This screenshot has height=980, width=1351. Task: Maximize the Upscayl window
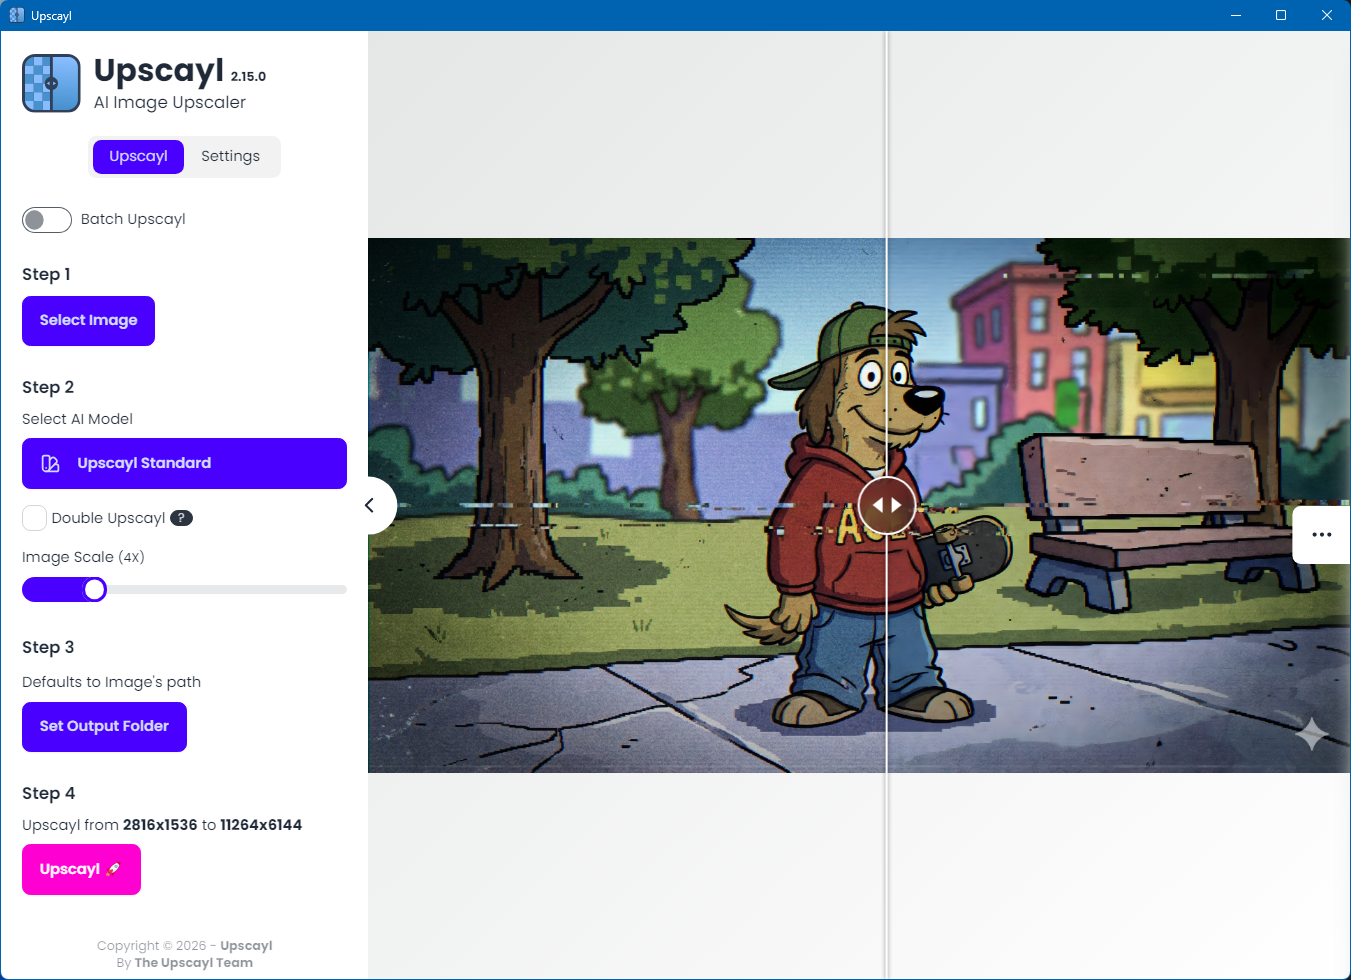[x=1281, y=15]
